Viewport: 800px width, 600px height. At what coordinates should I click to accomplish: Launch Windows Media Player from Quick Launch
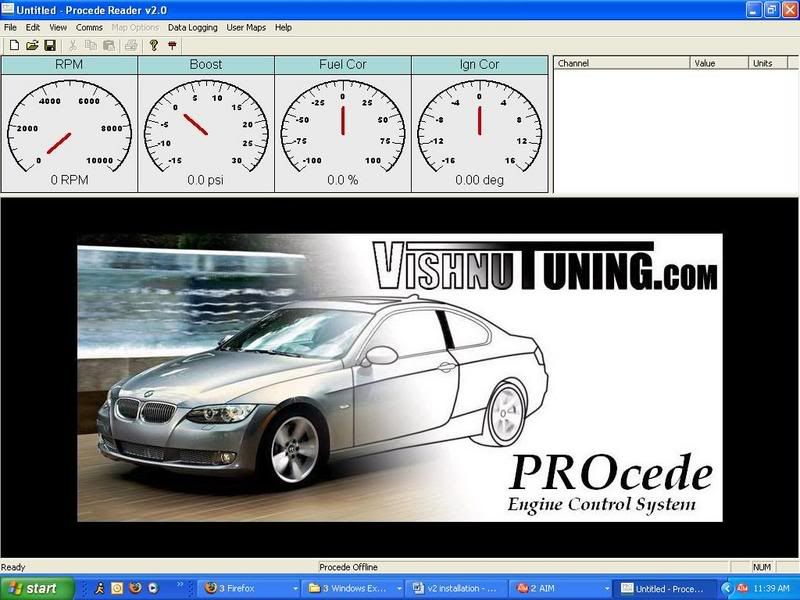pos(153,588)
